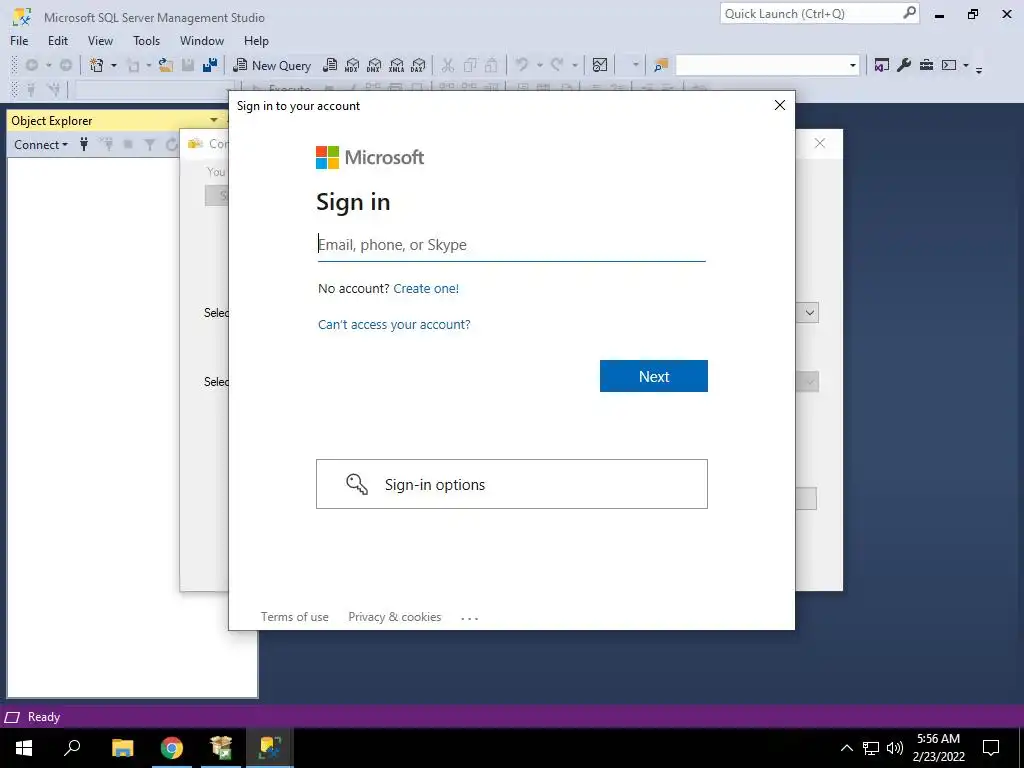Click the Copy icon in toolbar

tap(470, 65)
